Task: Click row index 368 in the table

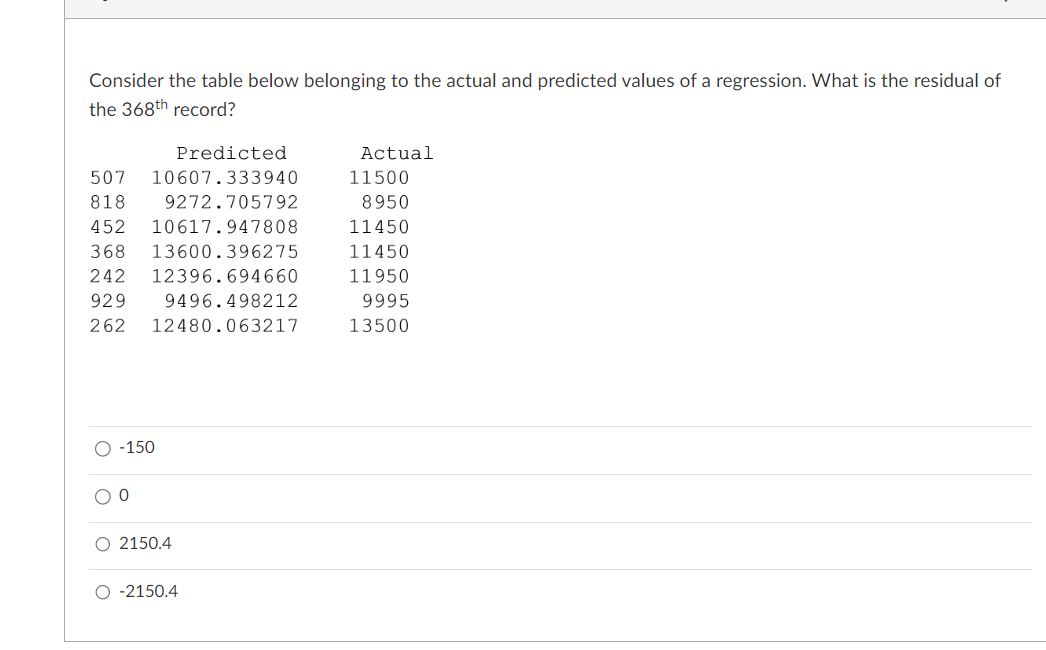Action: tap(108, 252)
